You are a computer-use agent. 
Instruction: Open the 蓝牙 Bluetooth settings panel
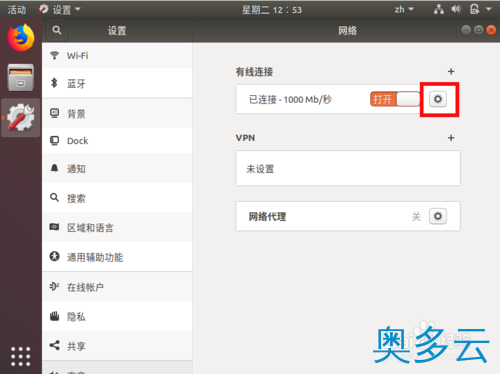click(117, 83)
